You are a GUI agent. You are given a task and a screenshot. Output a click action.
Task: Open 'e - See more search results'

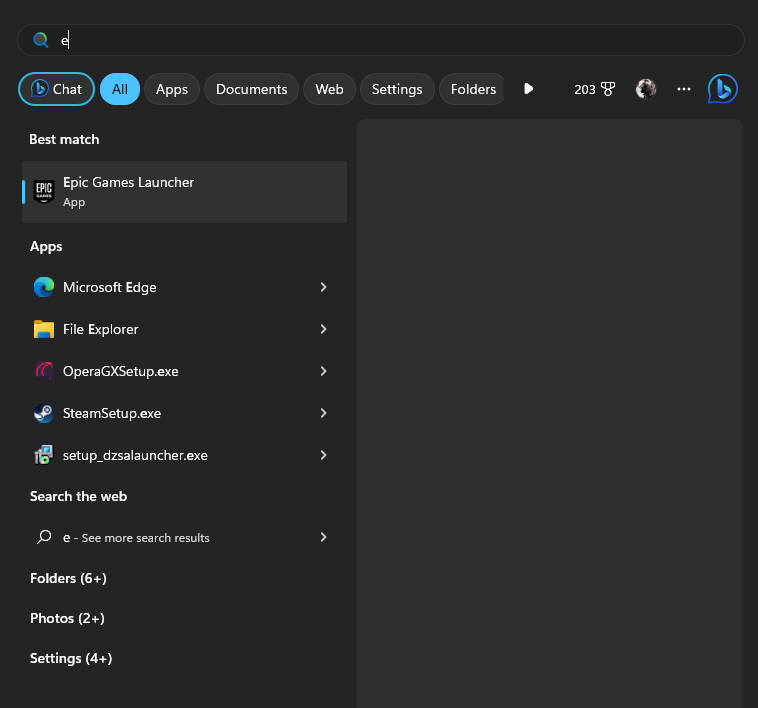click(x=136, y=537)
